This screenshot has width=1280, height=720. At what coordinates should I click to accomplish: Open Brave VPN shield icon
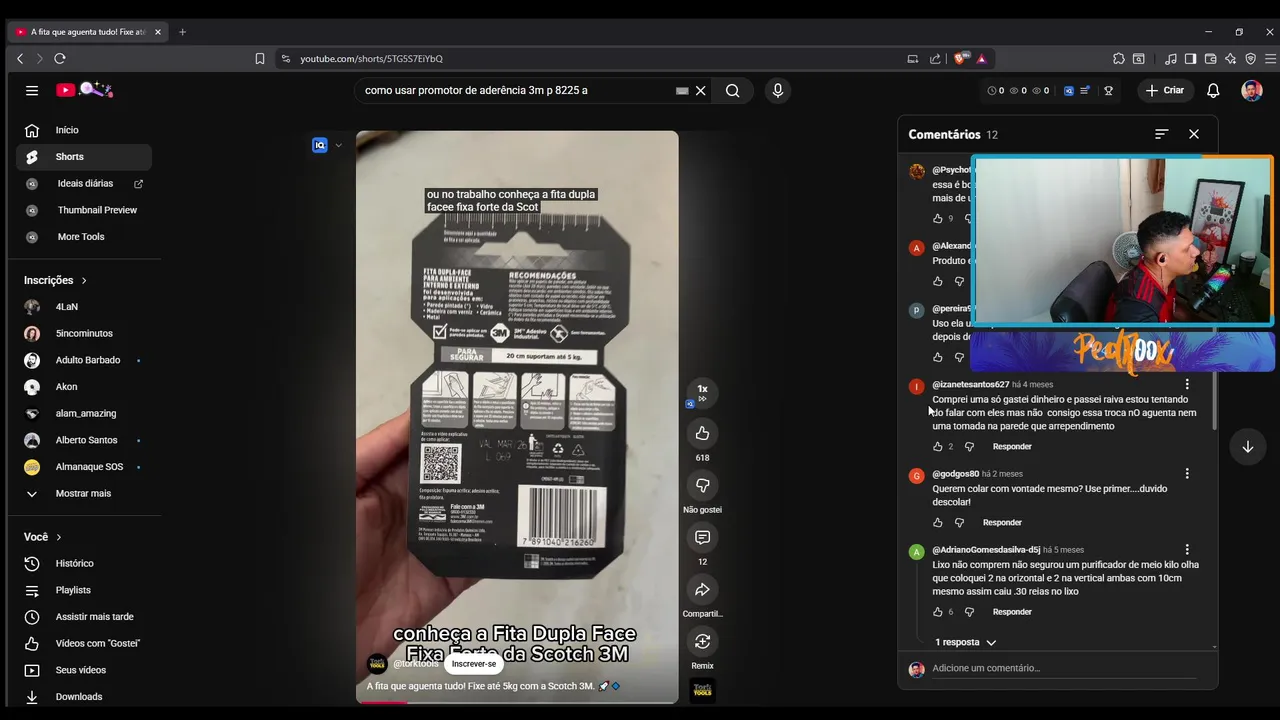coord(1250,59)
